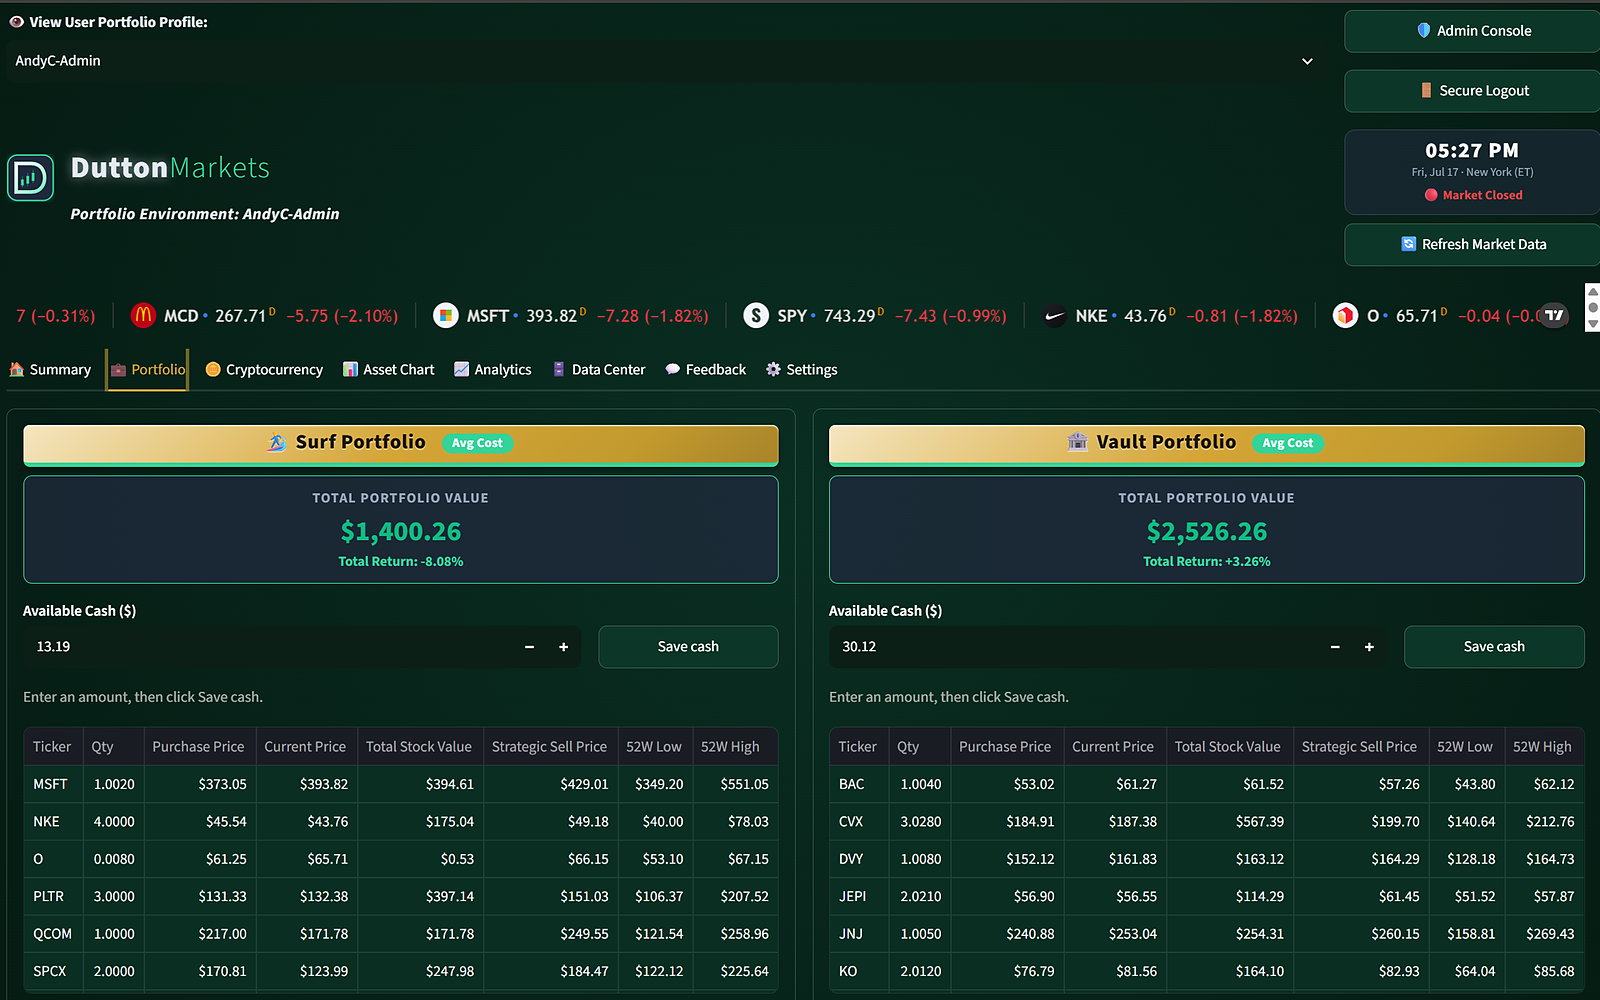
Task: Click MSFT ticker tape price 393.82
Action: (x=552, y=316)
